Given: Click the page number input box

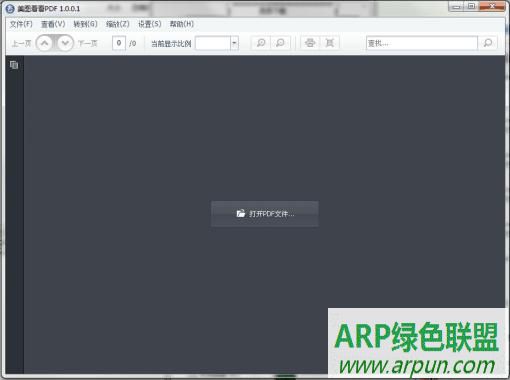Looking at the screenshot, I should [119, 43].
